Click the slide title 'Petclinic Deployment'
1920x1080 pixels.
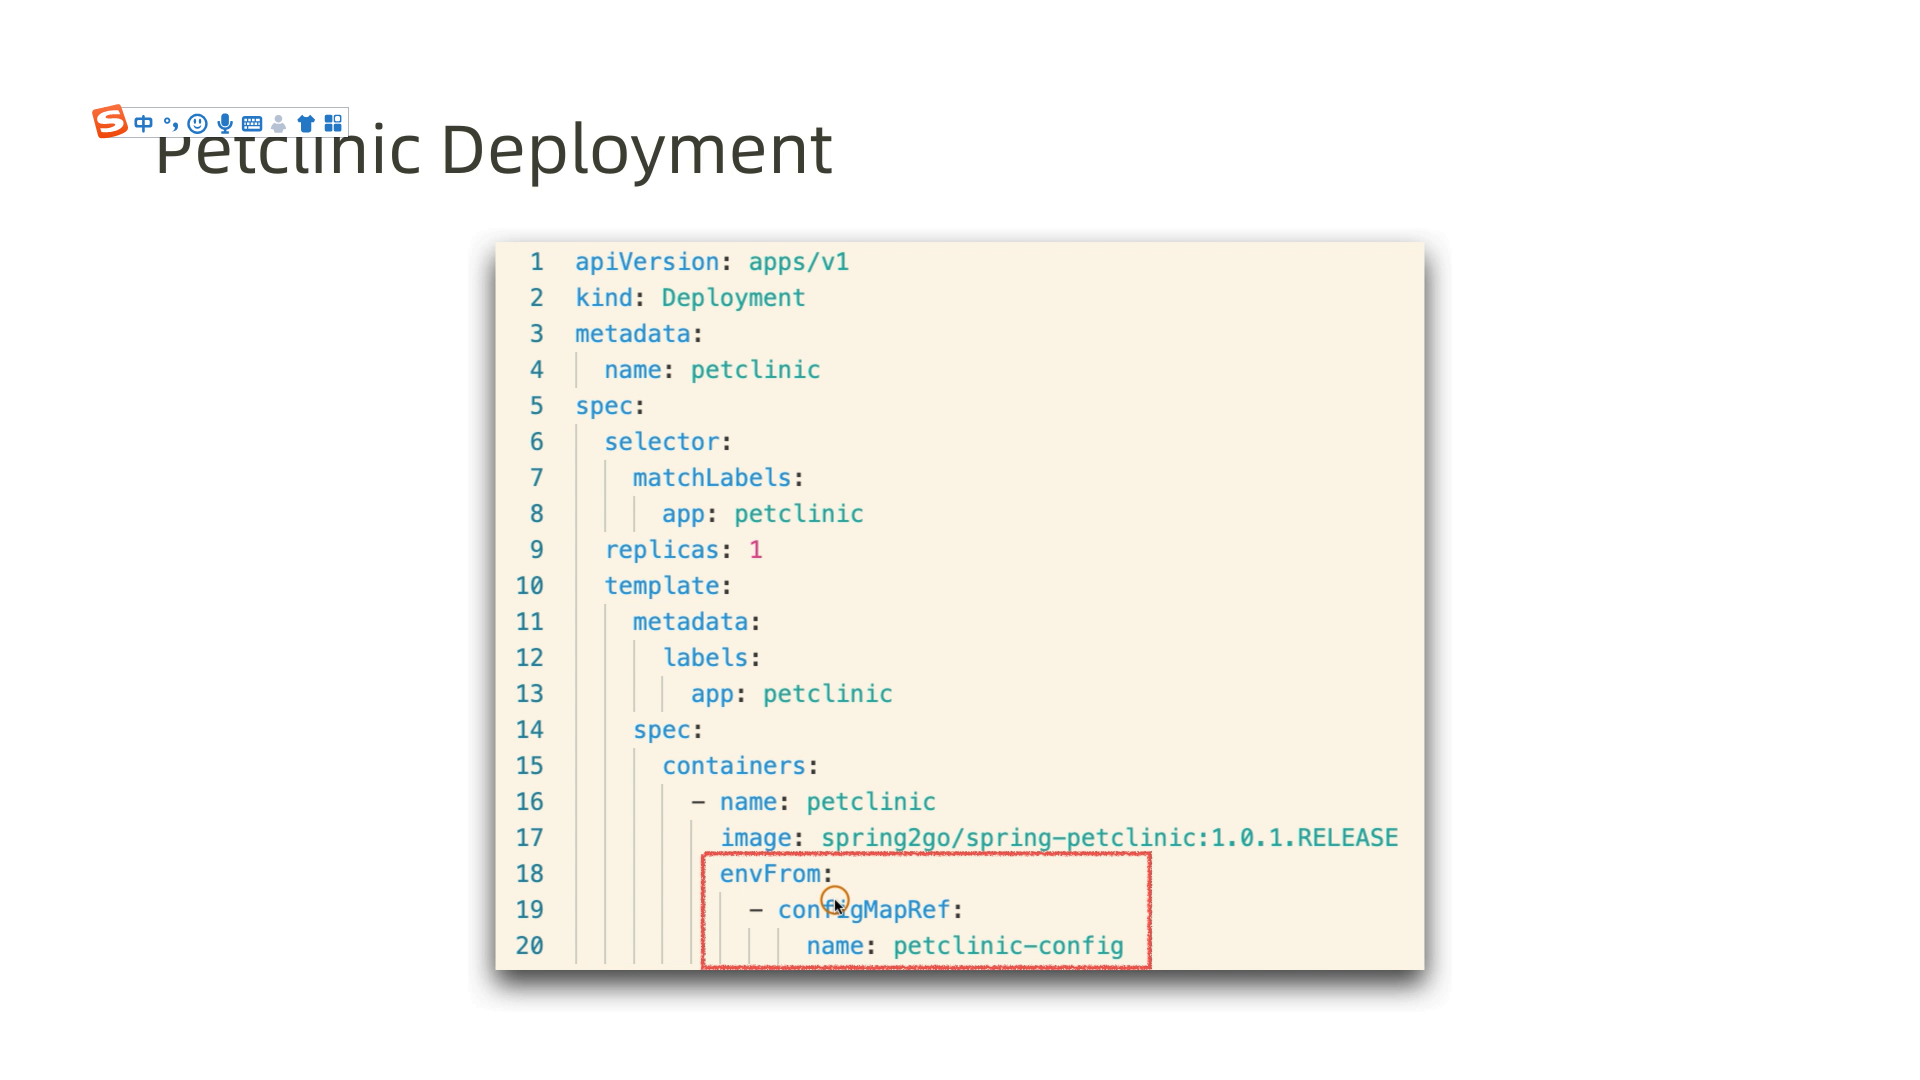494,150
